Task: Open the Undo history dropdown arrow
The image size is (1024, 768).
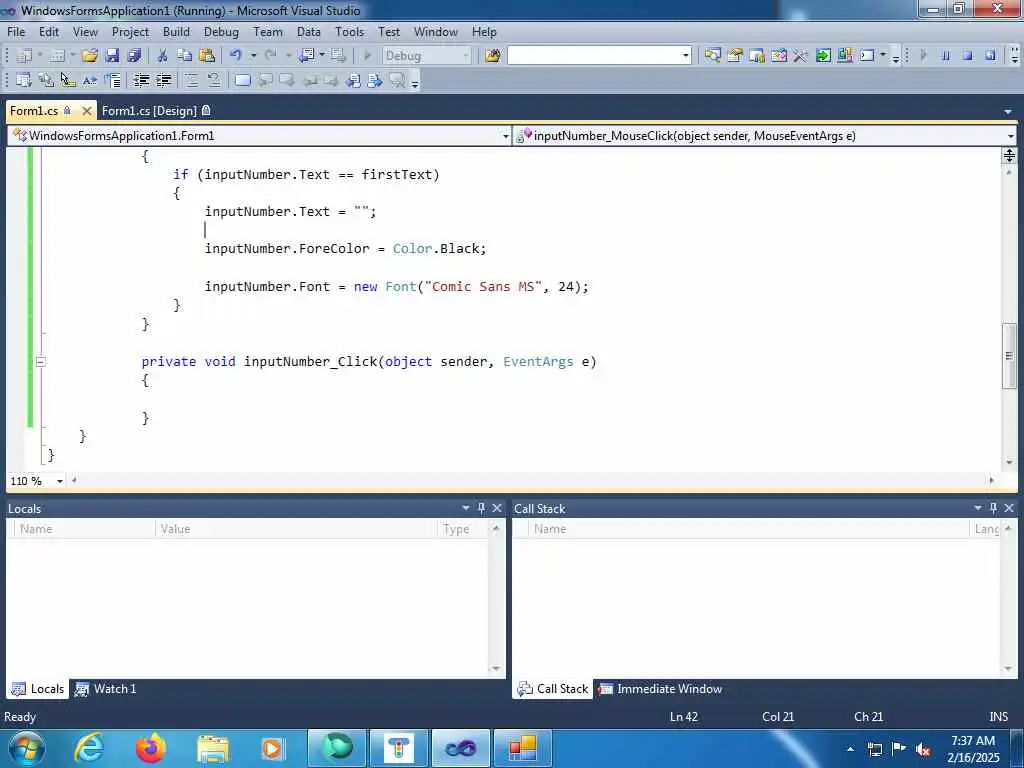Action: [253, 56]
